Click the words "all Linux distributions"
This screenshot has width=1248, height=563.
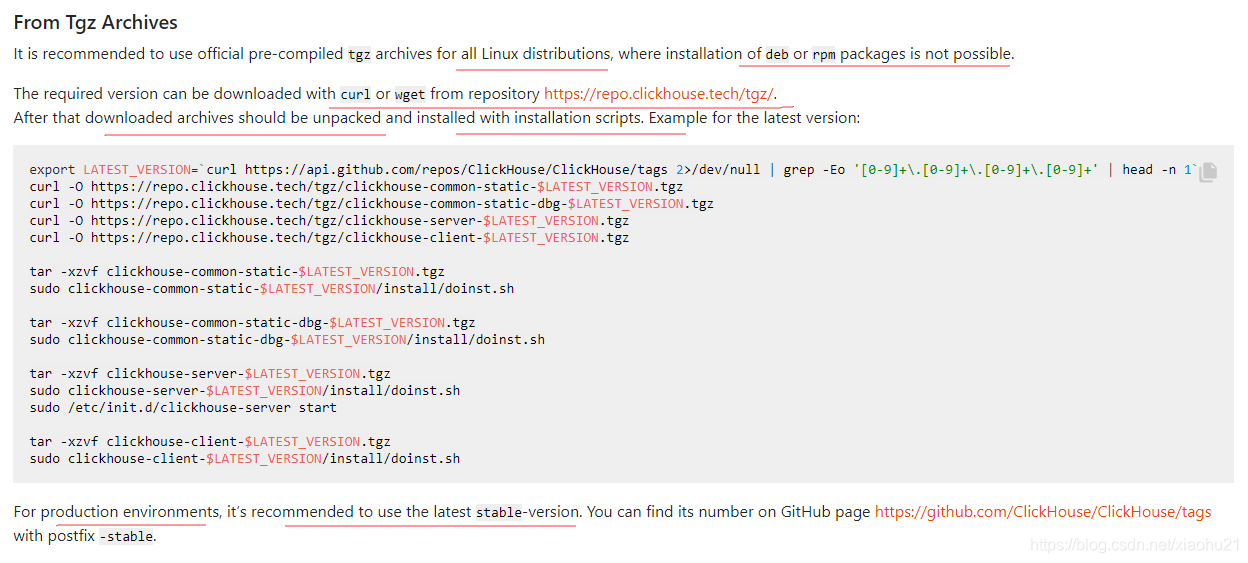[535, 54]
